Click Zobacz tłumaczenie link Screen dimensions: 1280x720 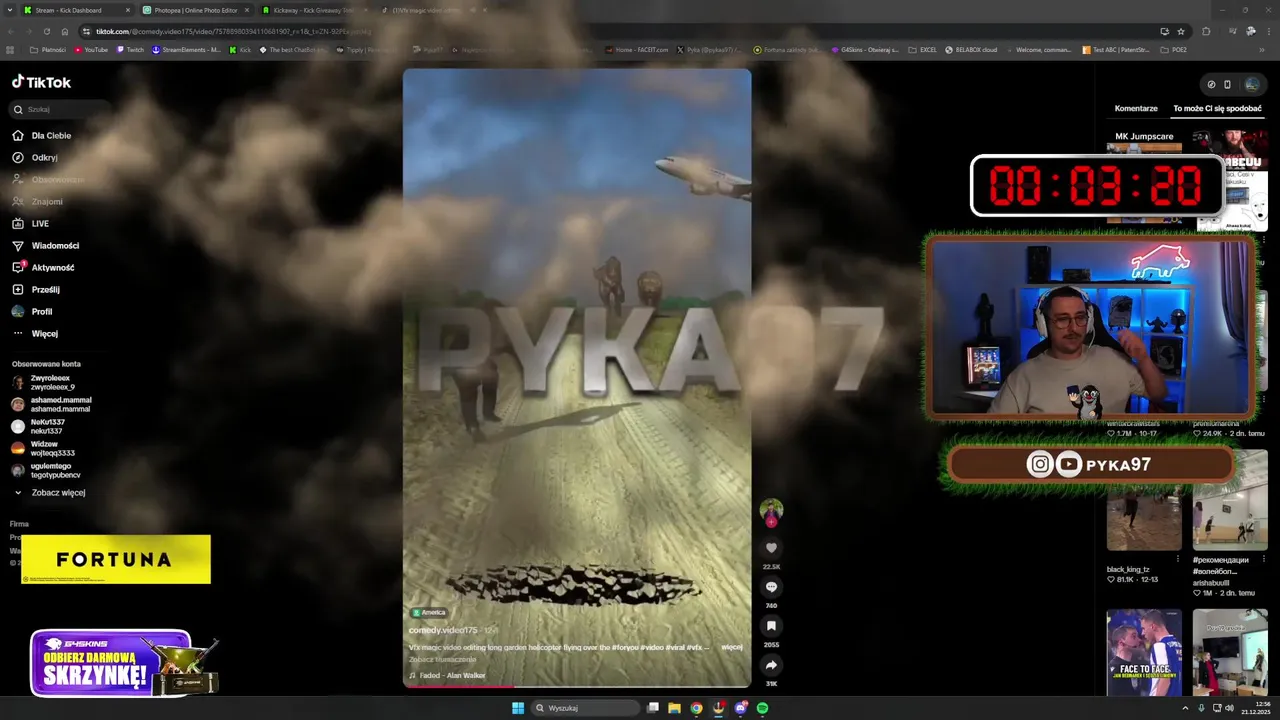[x=442, y=659]
